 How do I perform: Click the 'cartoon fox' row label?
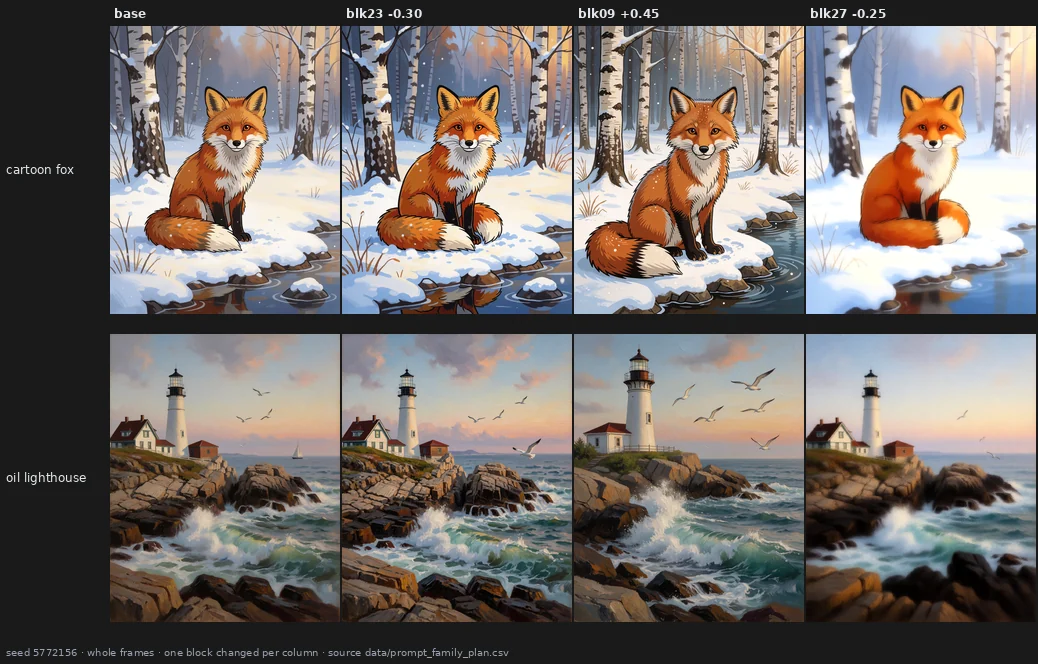click(x=40, y=169)
